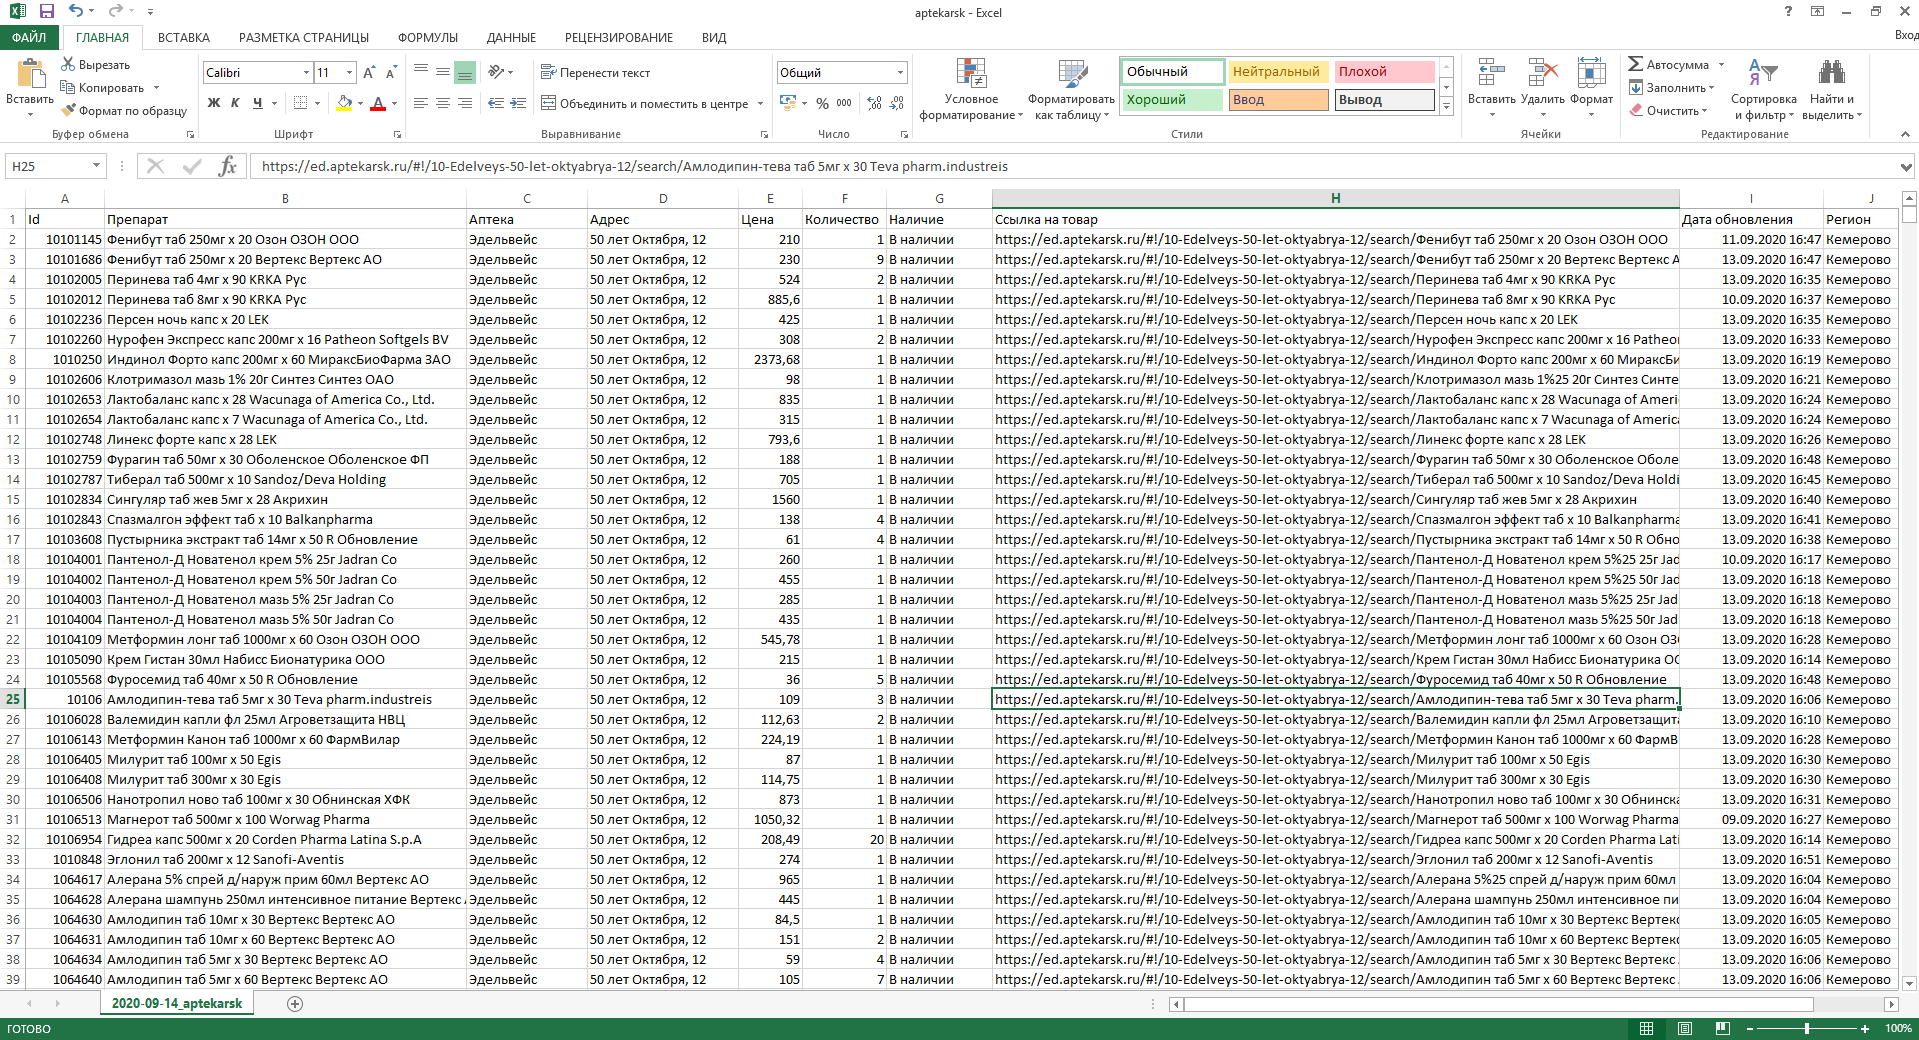Apply red font color letter A
Screen dimensions: 1919x1040
point(378,103)
